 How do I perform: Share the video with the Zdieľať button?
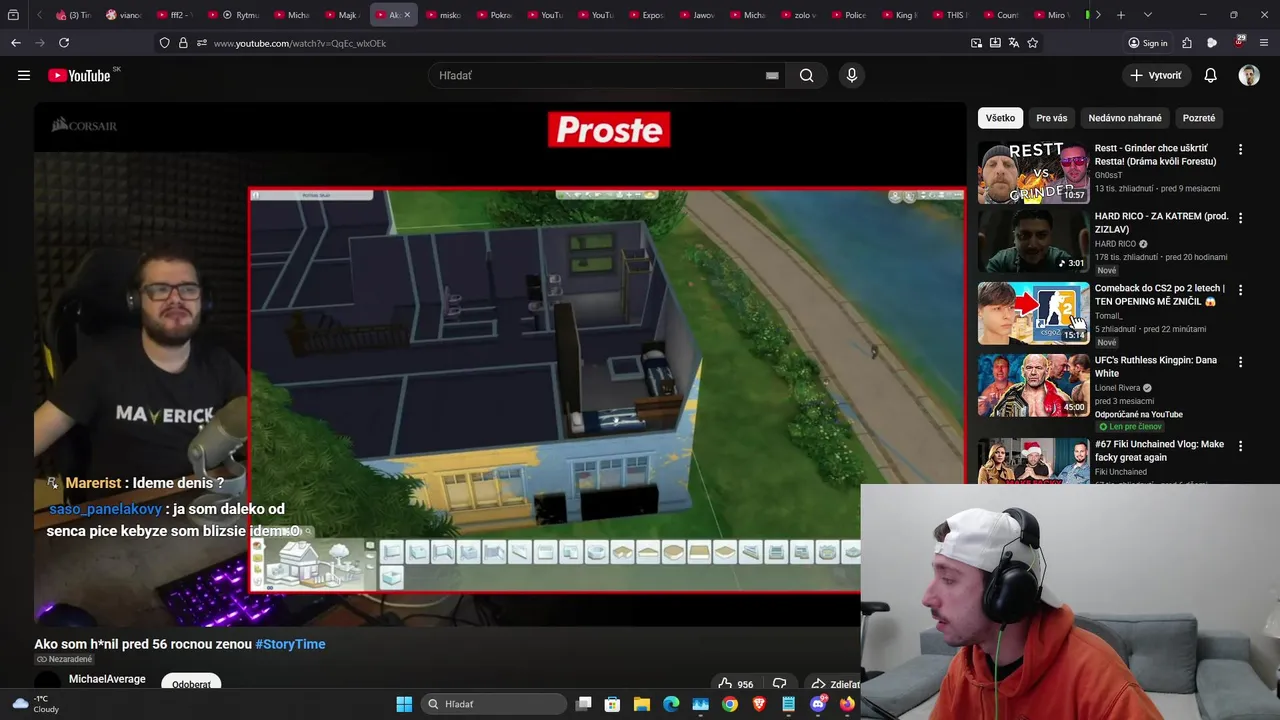click(x=834, y=684)
